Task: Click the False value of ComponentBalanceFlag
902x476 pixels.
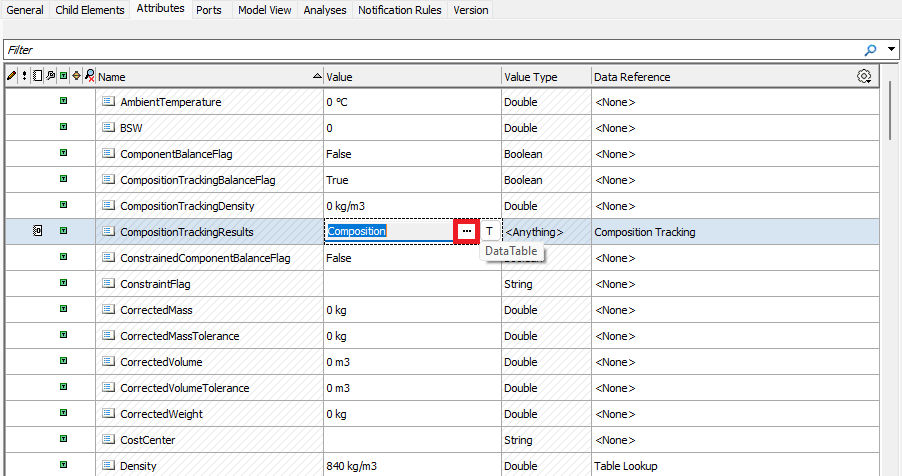Action: [339, 154]
